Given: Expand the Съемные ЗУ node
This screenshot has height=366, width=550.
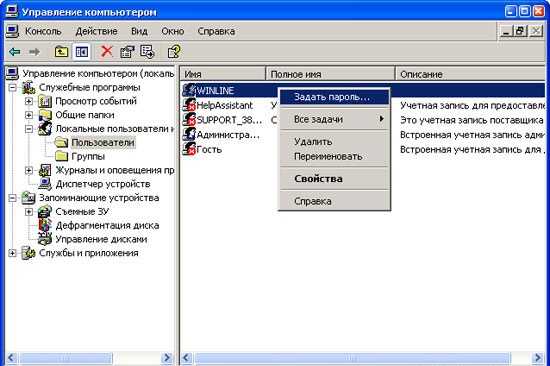Looking at the screenshot, I should [x=29, y=212].
